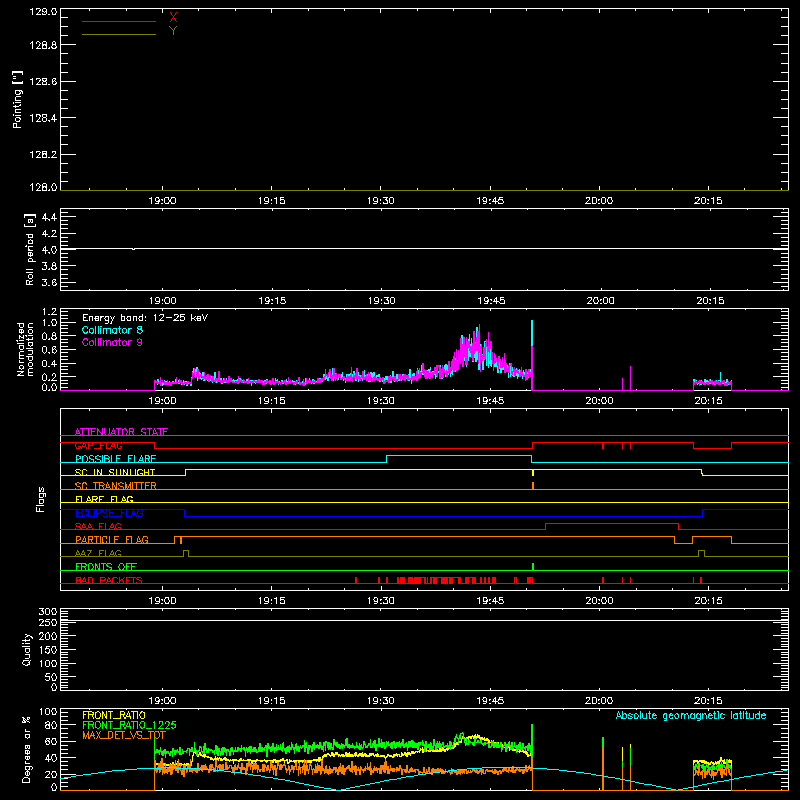
Task: Click the Energy band: 12-25 keV annotation
Action: [x=145, y=318]
